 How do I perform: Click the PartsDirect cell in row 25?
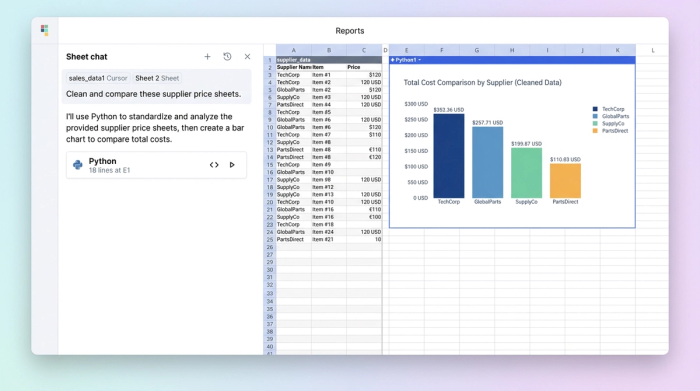(x=293, y=240)
